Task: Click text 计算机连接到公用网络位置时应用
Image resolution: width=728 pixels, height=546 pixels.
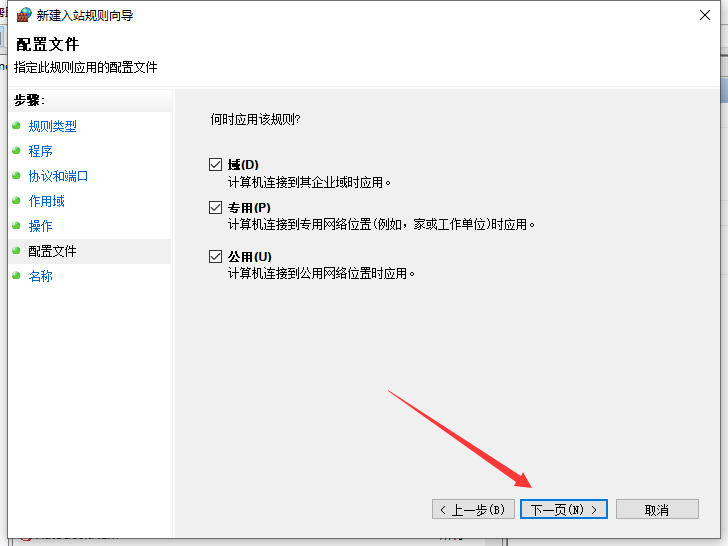Action: click(x=321, y=273)
